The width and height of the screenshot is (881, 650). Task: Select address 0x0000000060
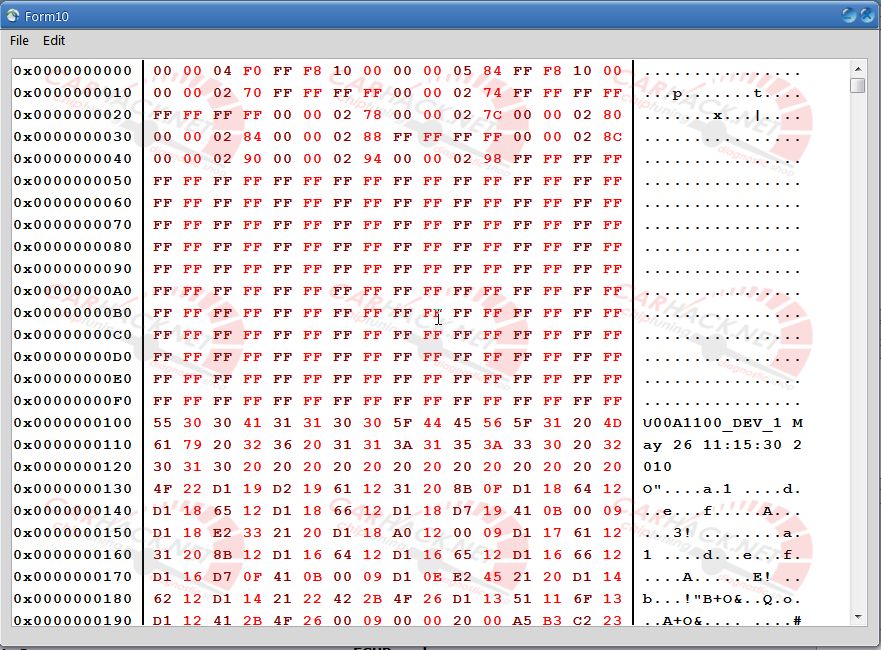73,203
